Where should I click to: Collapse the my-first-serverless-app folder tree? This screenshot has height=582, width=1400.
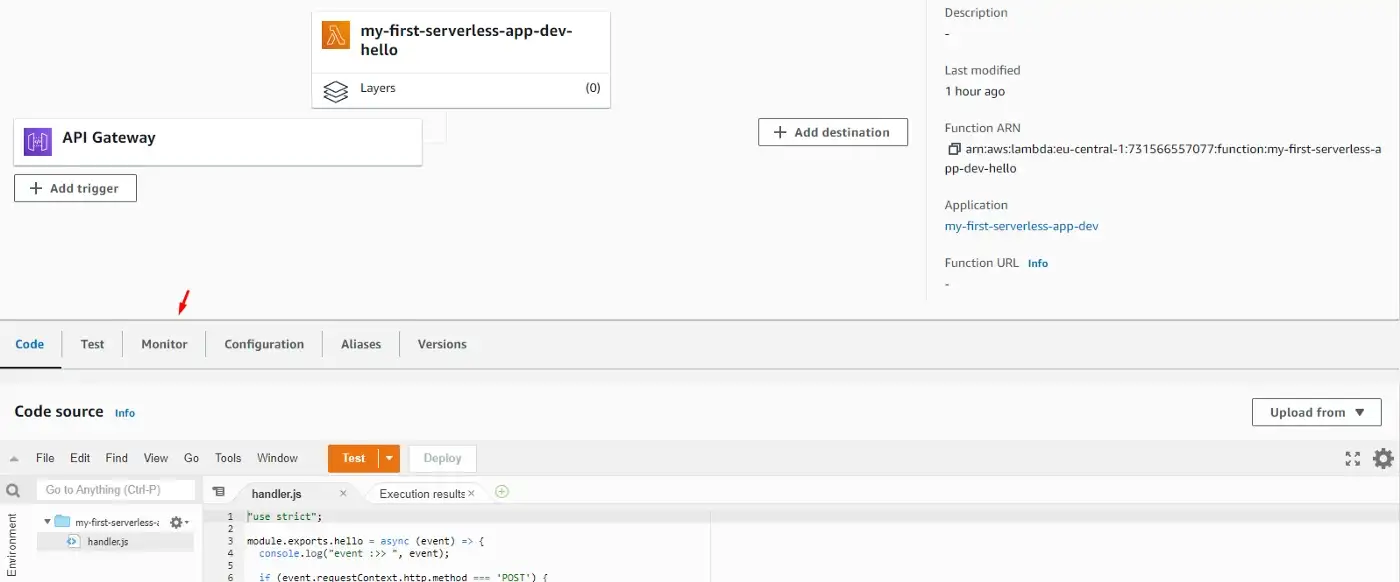47,522
